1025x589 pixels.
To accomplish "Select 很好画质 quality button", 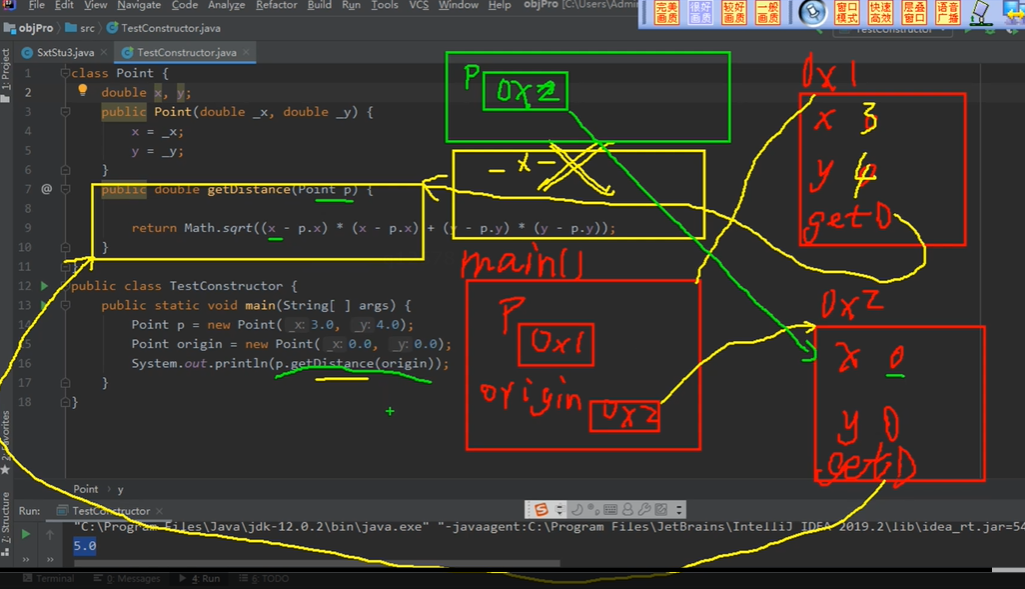I will [x=700, y=13].
